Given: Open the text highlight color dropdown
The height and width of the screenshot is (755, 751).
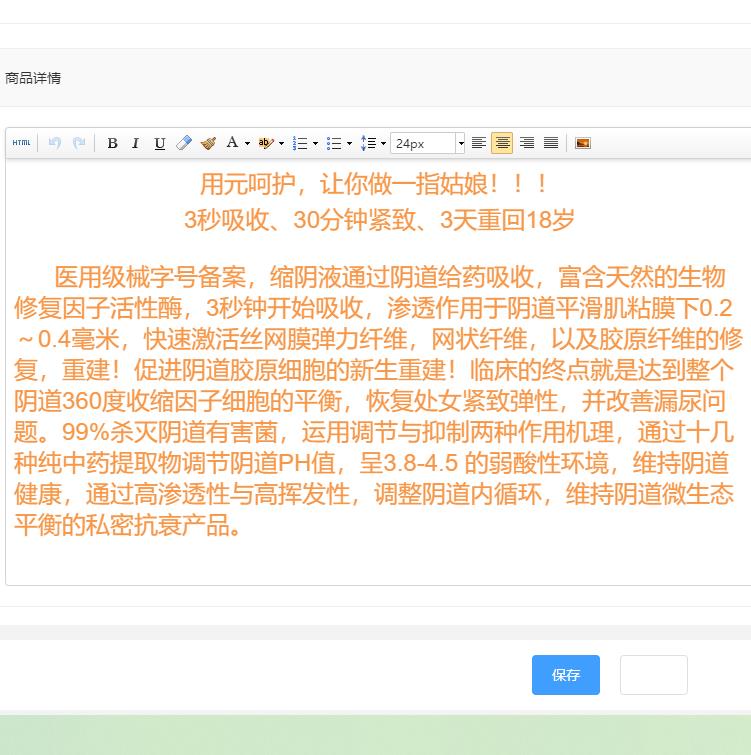Looking at the screenshot, I should [x=281, y=143].
